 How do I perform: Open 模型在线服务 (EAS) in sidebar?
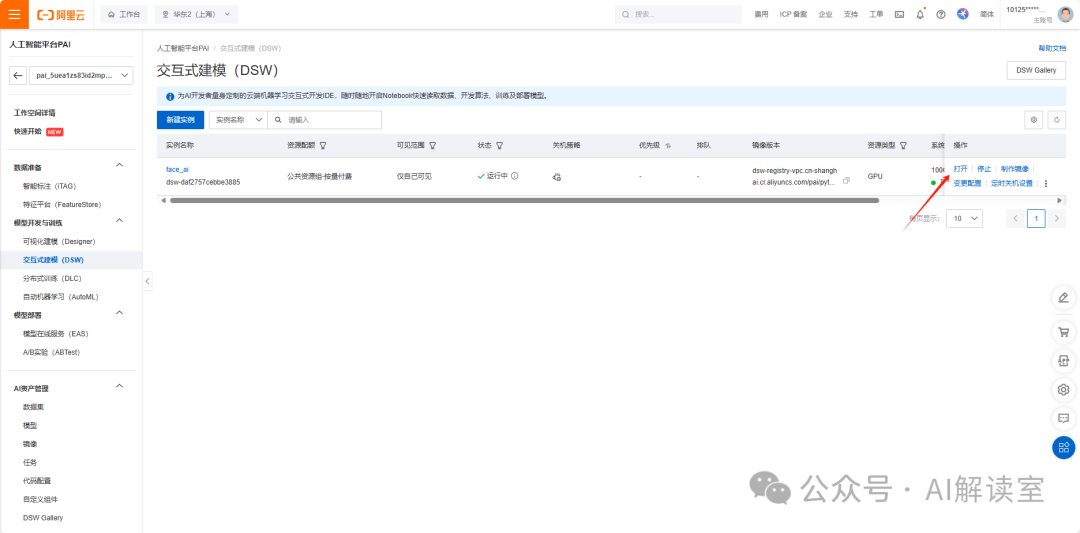point(55,333)
